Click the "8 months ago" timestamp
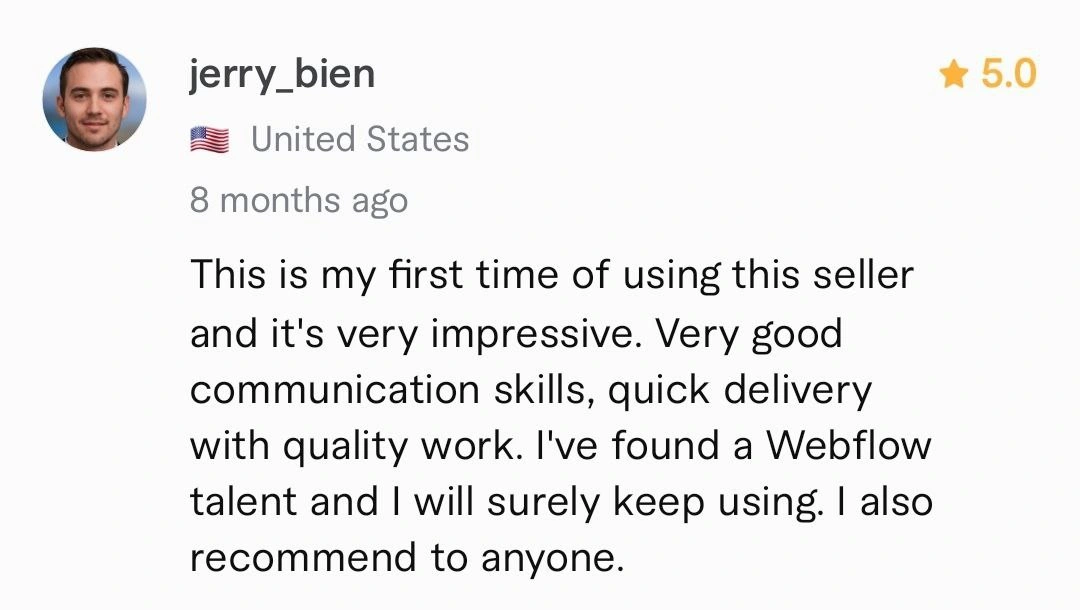This screenshot has width=1080, height=610. tap(299, 200)
